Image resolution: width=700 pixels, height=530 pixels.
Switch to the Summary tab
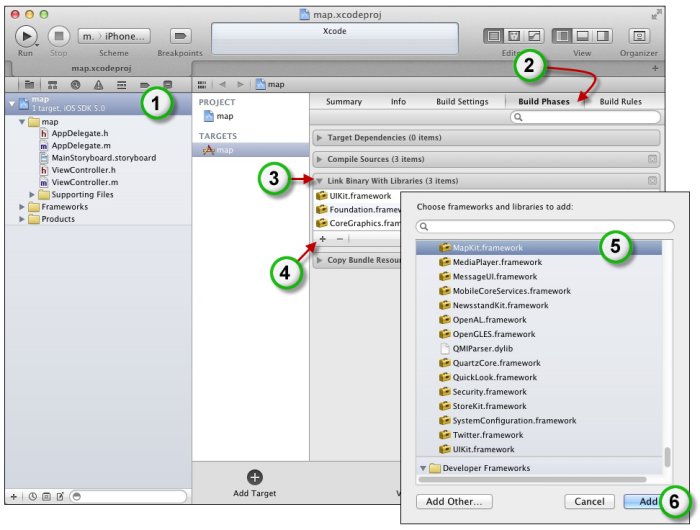point(344,101)
